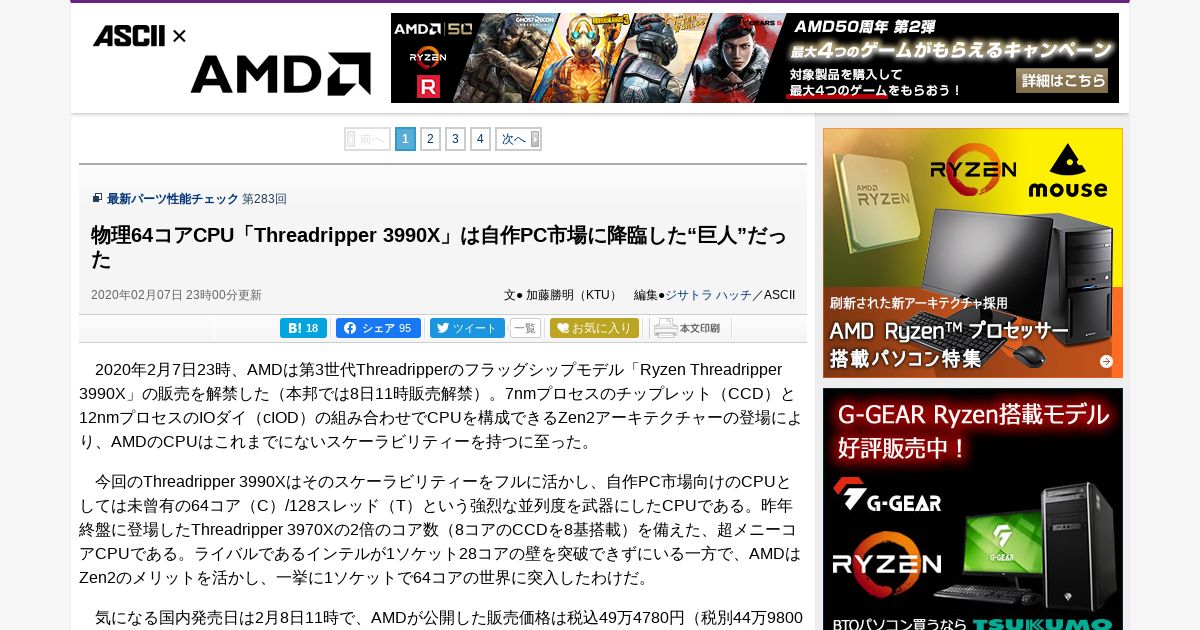Click update date 2020年02月07日 23時00分更新
This screenshot has height=630, width=1200.
click(176, 295)
